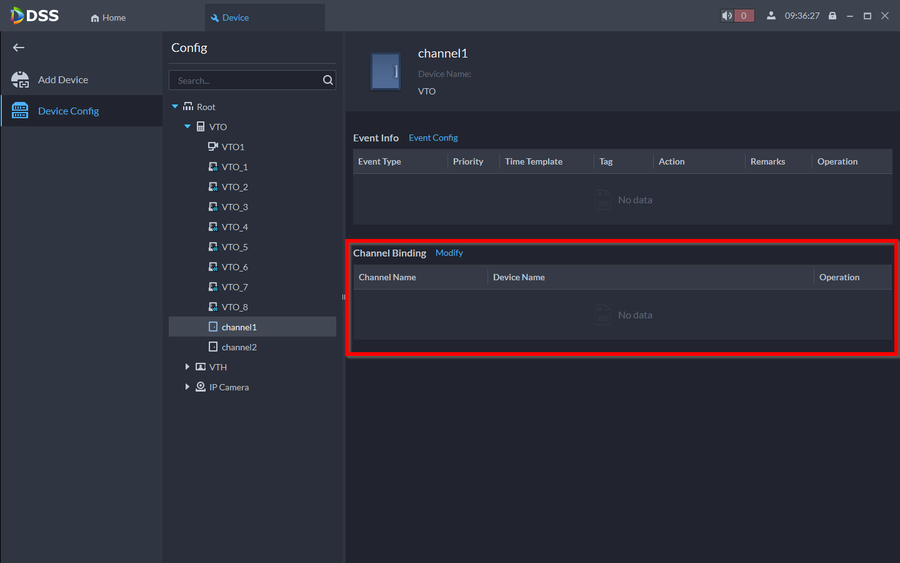Viewport: 900px width, 563px height.
Task: Click the DSS logo
Action: click(x=35, y=16)
